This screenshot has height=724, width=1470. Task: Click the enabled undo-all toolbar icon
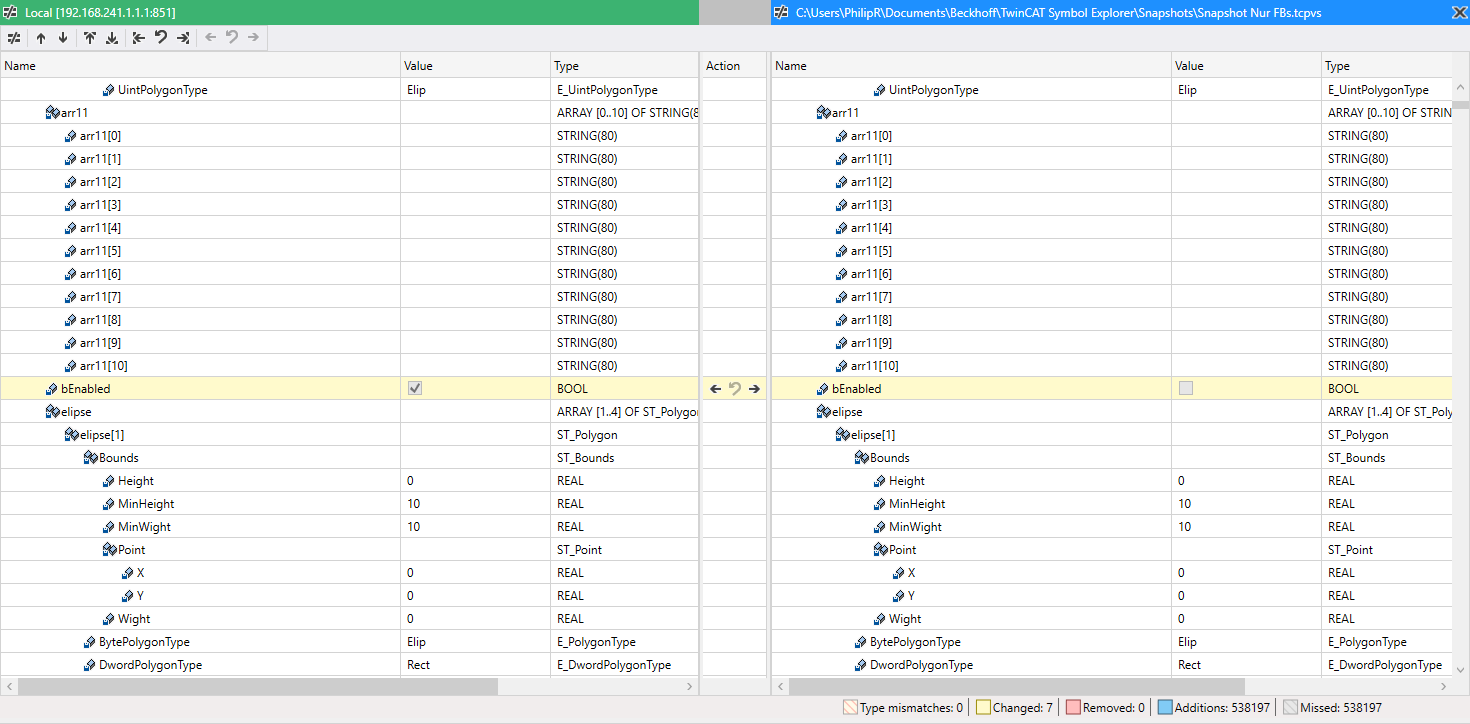click(x=161, y=38)
